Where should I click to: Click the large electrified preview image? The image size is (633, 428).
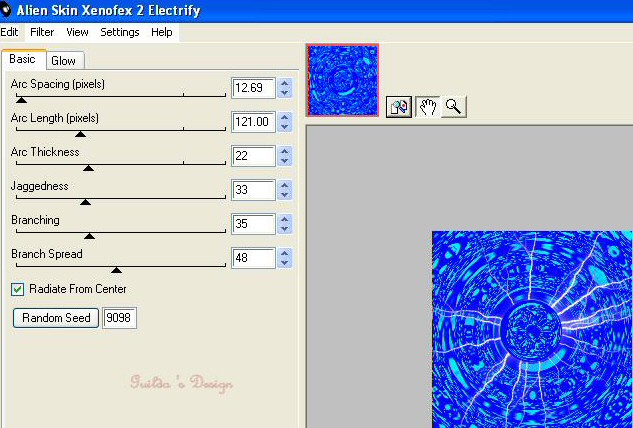(x=532, y=329)
